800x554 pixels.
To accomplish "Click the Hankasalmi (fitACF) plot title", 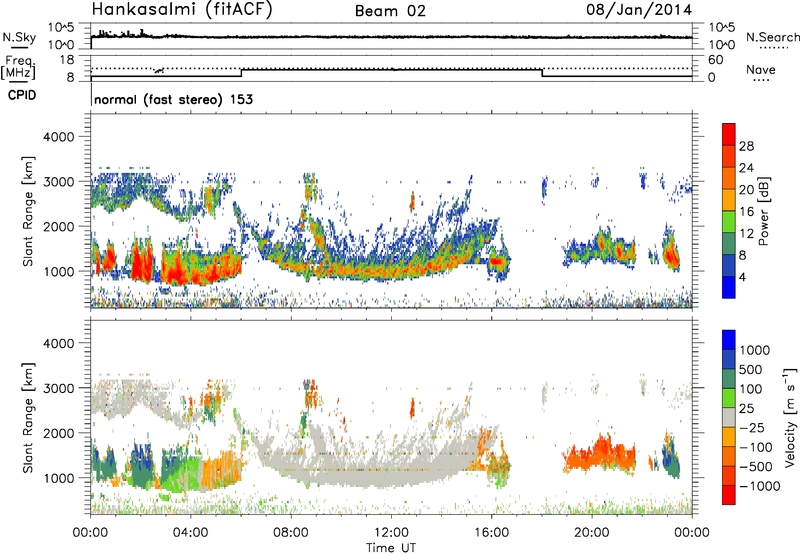I will (182, 9).
